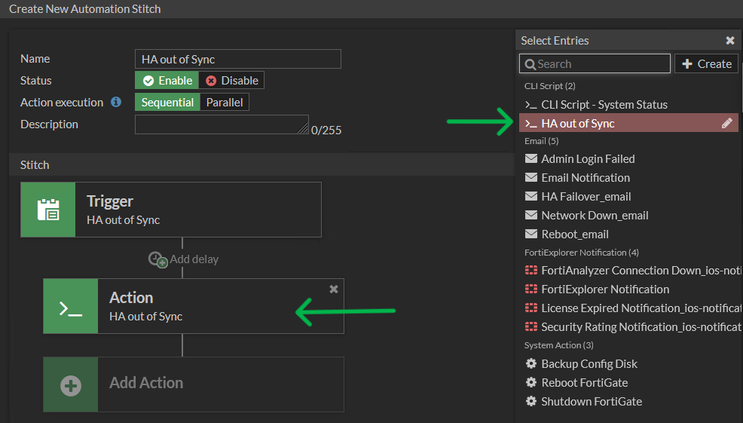Set Status to Enable
The image size is (743, 423).
click(167, 81)
